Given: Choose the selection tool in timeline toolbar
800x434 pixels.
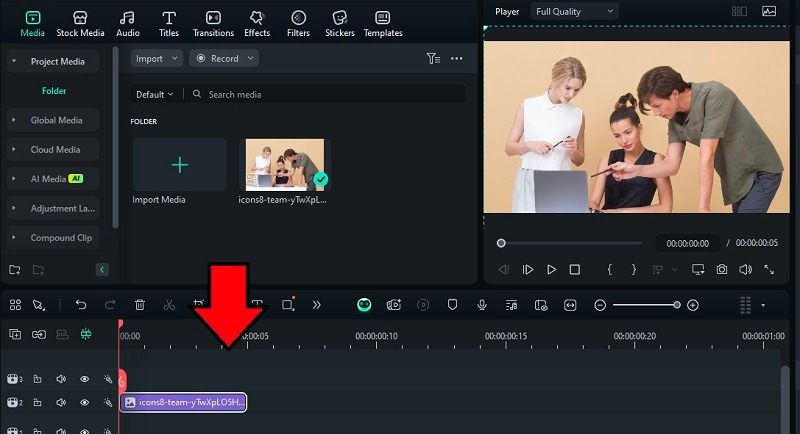Looking at the screenshot, I should pyautogui.click(x=39, y=305).
